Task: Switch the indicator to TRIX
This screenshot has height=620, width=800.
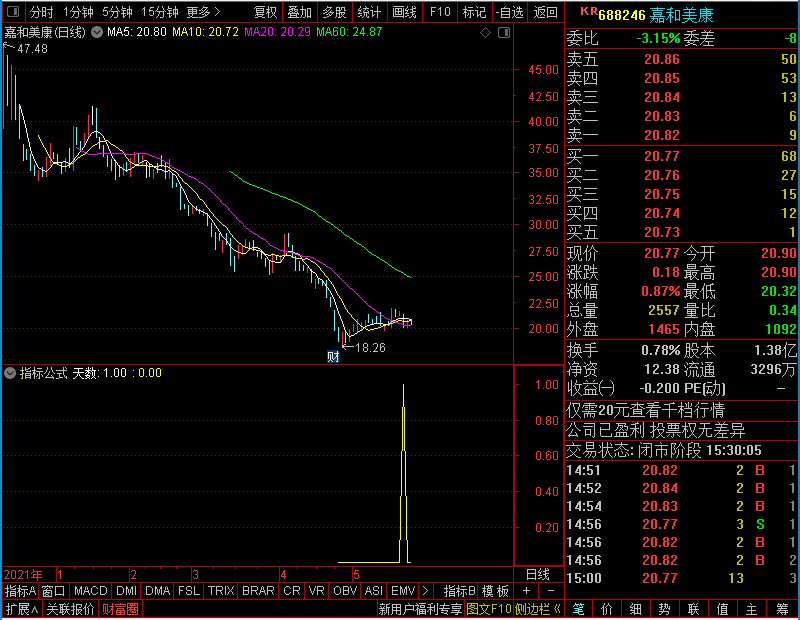Action: coord(221,591)
